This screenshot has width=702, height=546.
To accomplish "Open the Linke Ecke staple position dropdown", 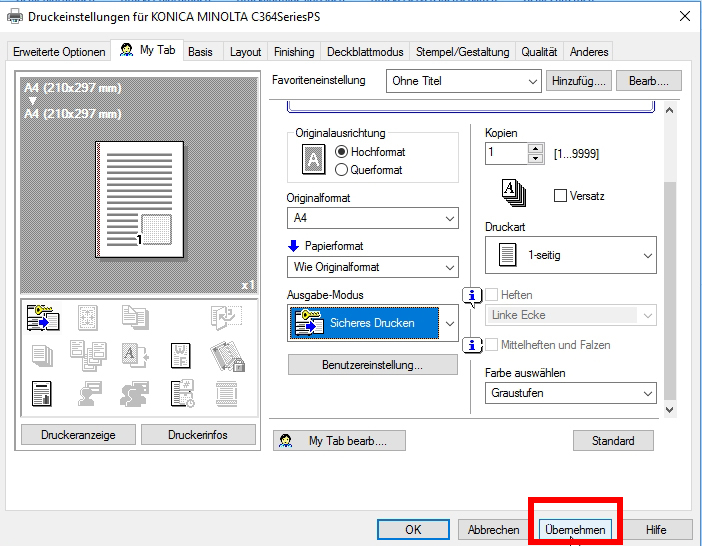I will (571, 315).
